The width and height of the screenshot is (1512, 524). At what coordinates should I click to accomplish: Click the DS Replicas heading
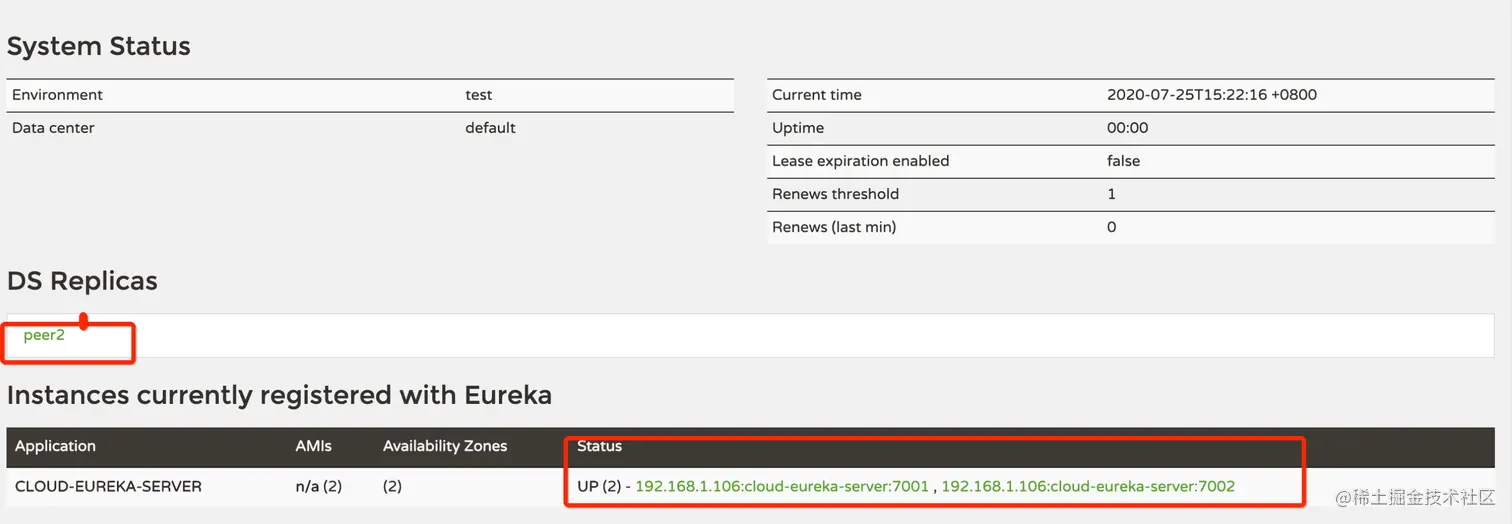[x=82, y=281]
